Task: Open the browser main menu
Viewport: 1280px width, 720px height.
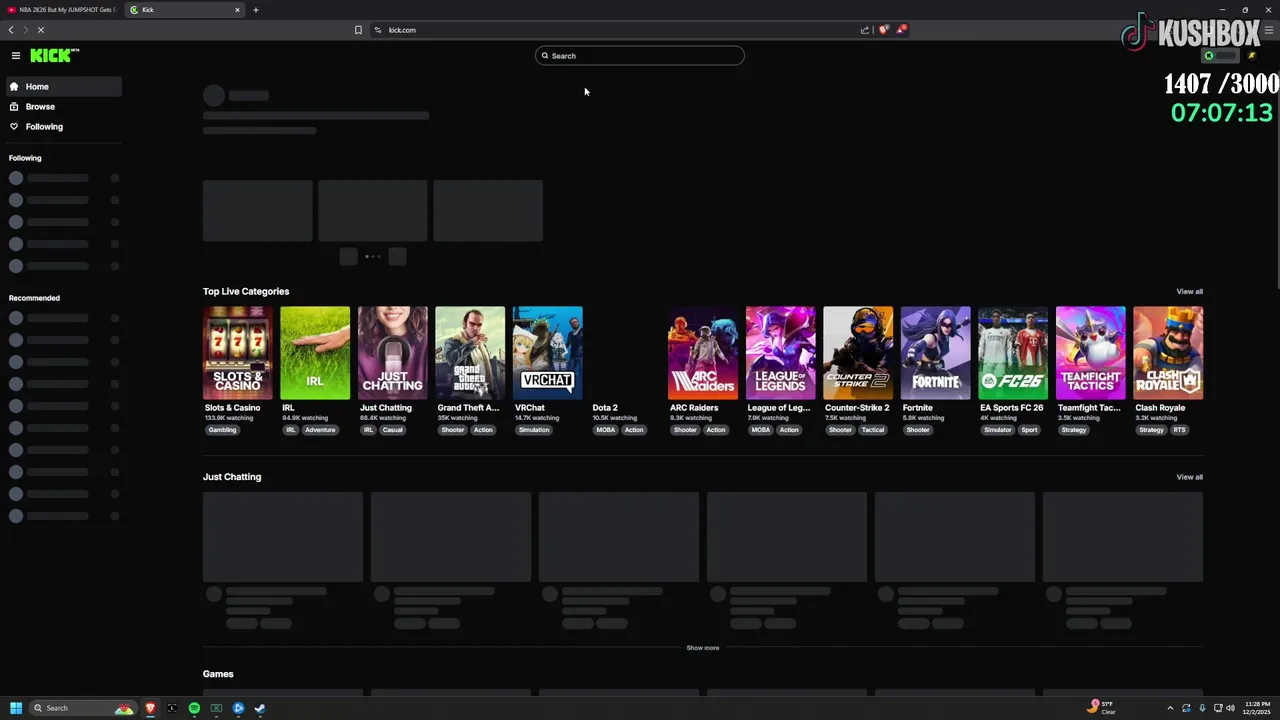Action: [1269, 30]
